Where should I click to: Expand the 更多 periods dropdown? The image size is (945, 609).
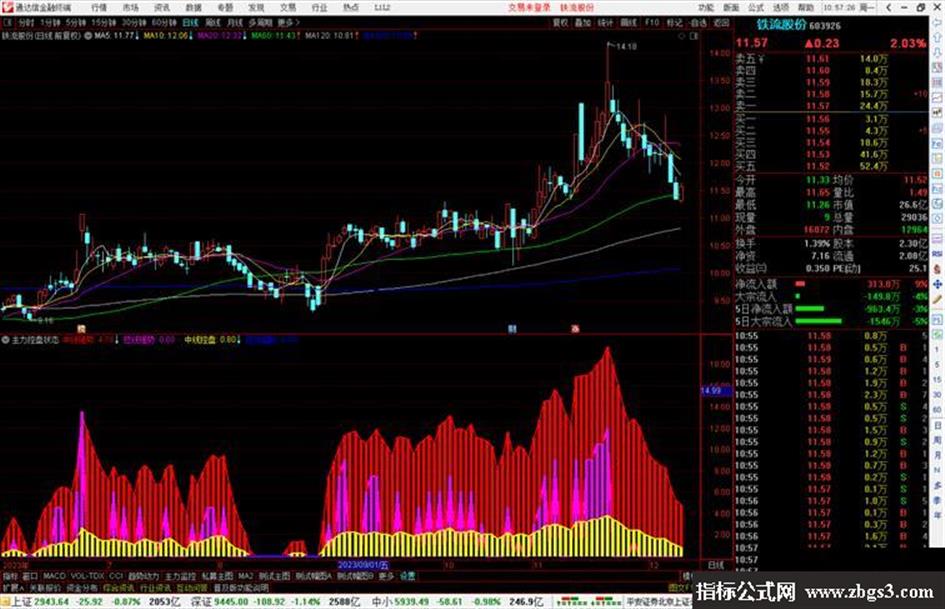click(288, 22)
